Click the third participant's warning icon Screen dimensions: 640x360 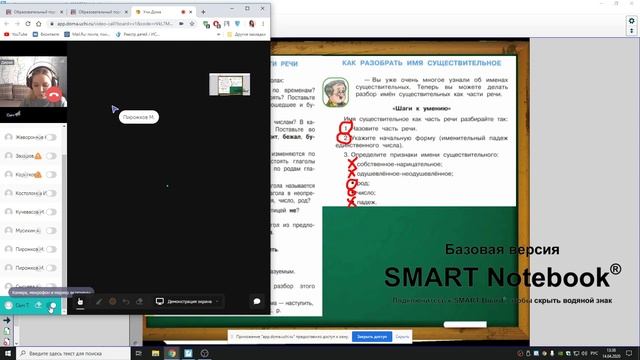point(38,175)
